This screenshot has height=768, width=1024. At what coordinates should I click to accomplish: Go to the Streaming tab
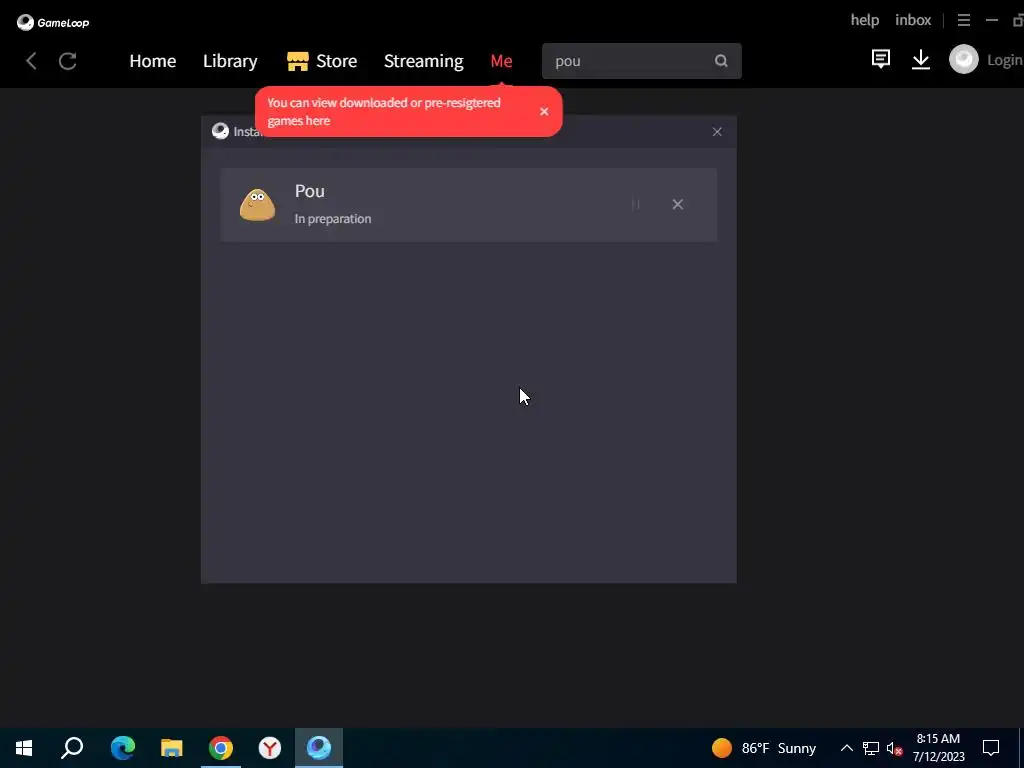tap(423, 61)
